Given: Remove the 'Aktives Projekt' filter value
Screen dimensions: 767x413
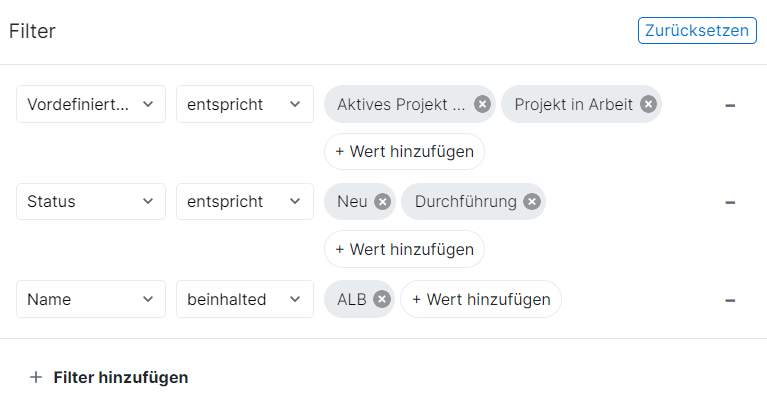Looking at the screenshot, I should pos(482,104).
